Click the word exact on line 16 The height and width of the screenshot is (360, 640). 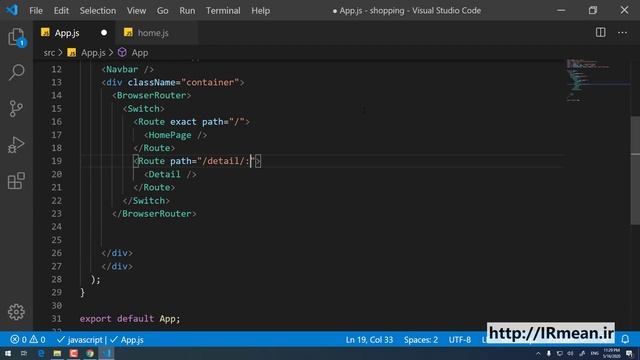(x=183, y=122)
